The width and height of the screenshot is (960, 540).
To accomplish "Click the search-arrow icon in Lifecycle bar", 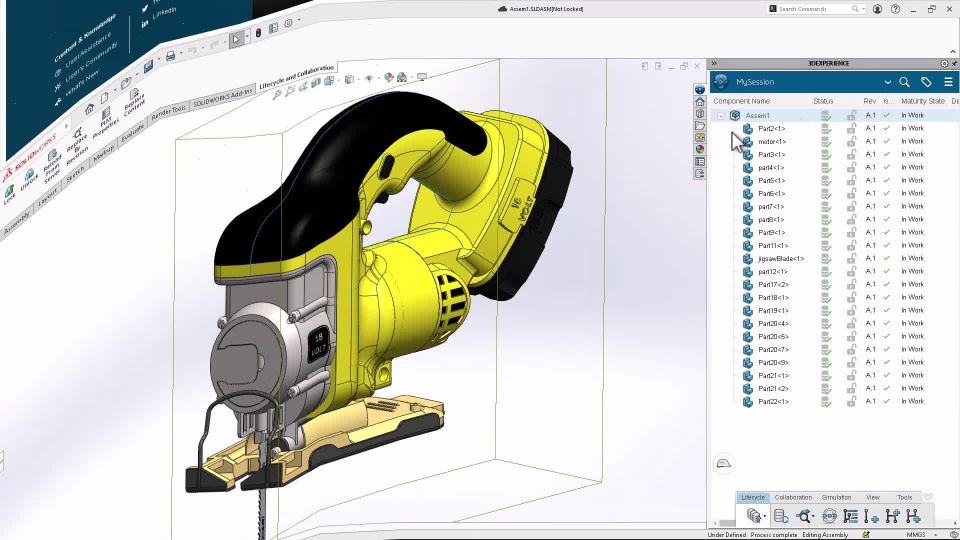I will (804, 516).
